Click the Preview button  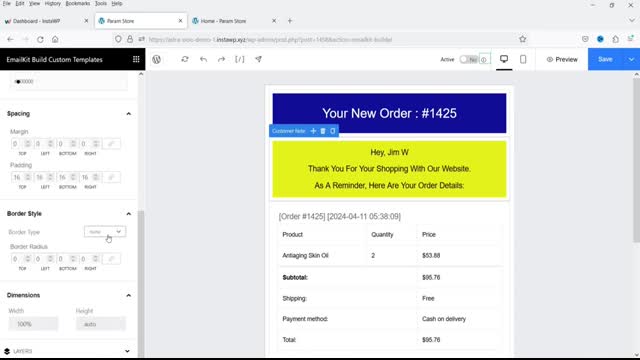point(562,60)
